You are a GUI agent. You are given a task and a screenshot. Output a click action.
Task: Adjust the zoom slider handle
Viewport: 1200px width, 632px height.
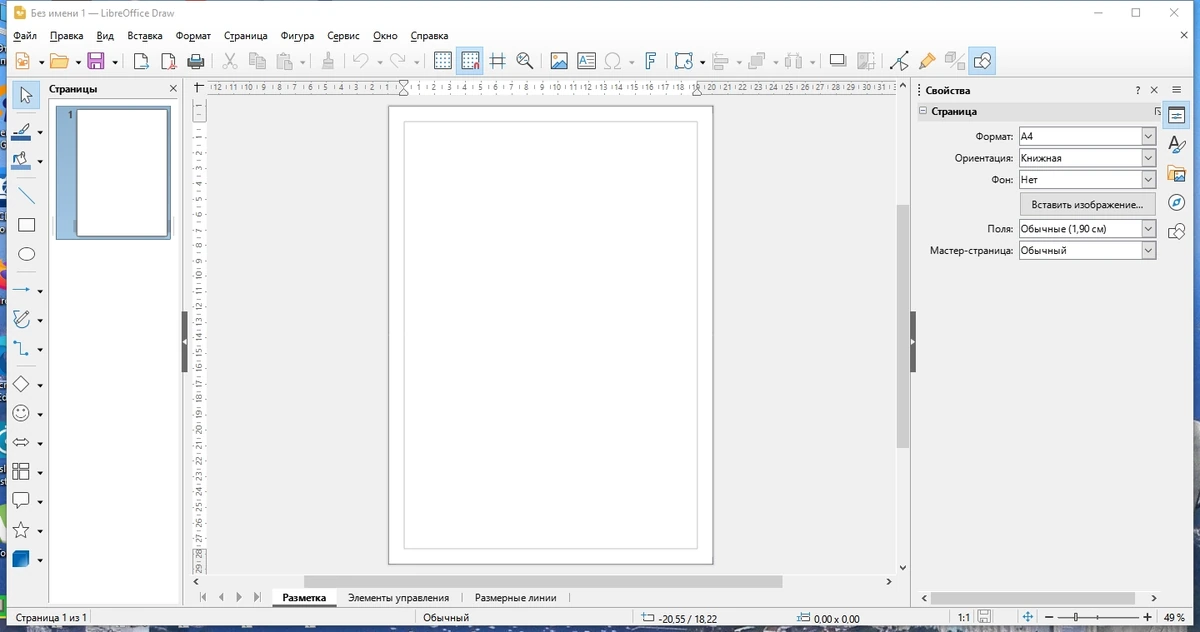pyautogui.click(x=1074, y=618)
